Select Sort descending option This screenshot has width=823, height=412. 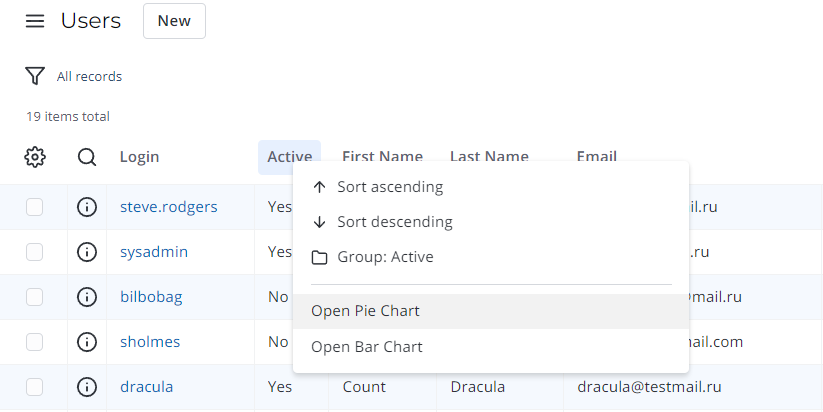tap(394, 222)
